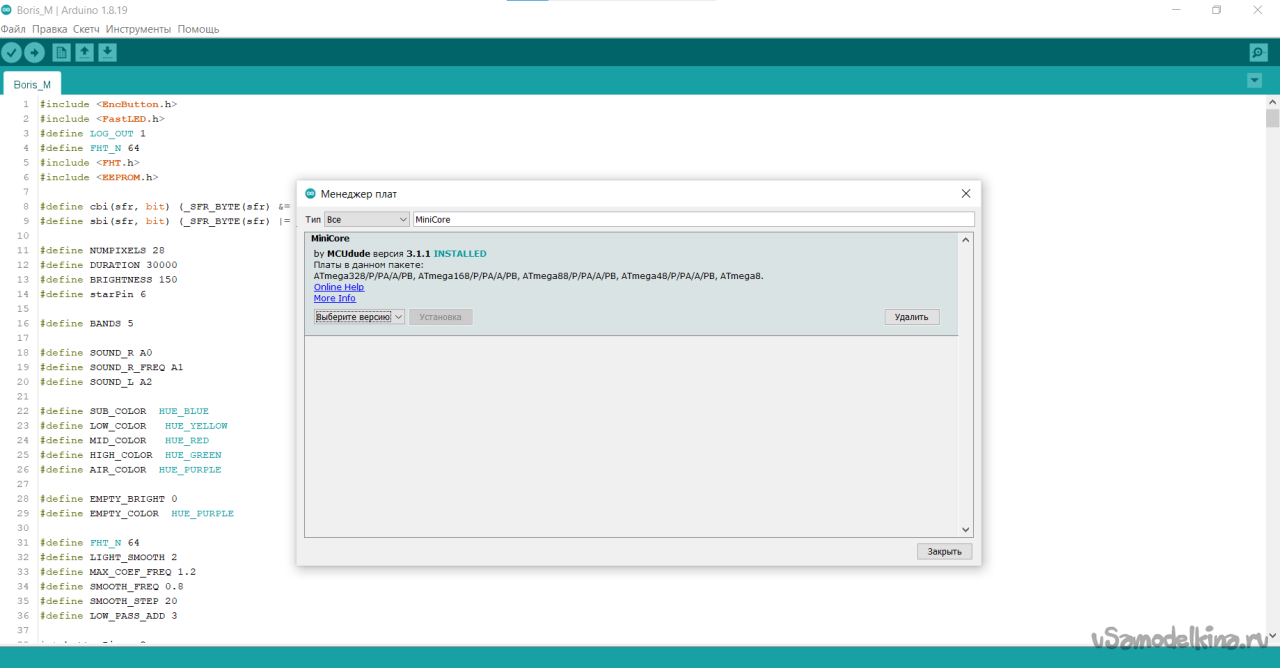The height and width of the screenshot is (668, 1280).
Task: Open the Serial Monitor icon
Action: pyautogui.click(x=1258, y=53)
